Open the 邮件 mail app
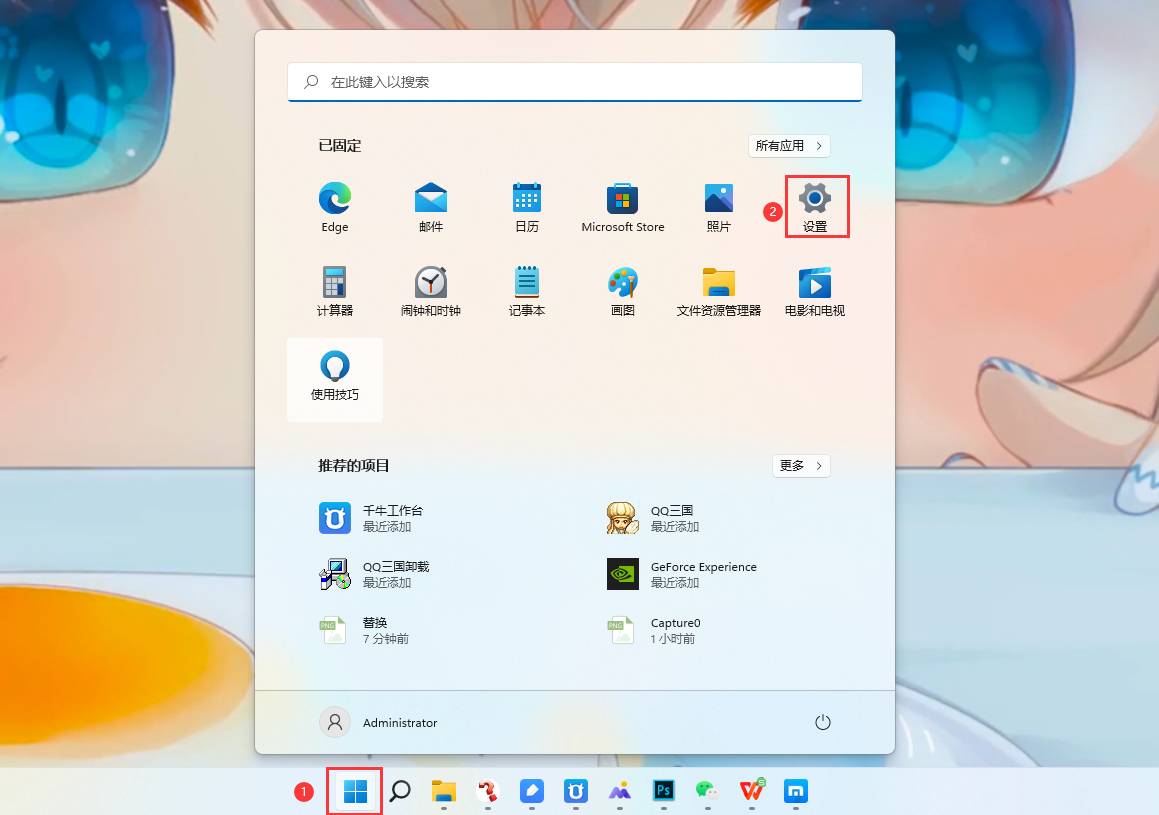The height and width of the screenshot is (815, 1159). [x=430, y=208]
